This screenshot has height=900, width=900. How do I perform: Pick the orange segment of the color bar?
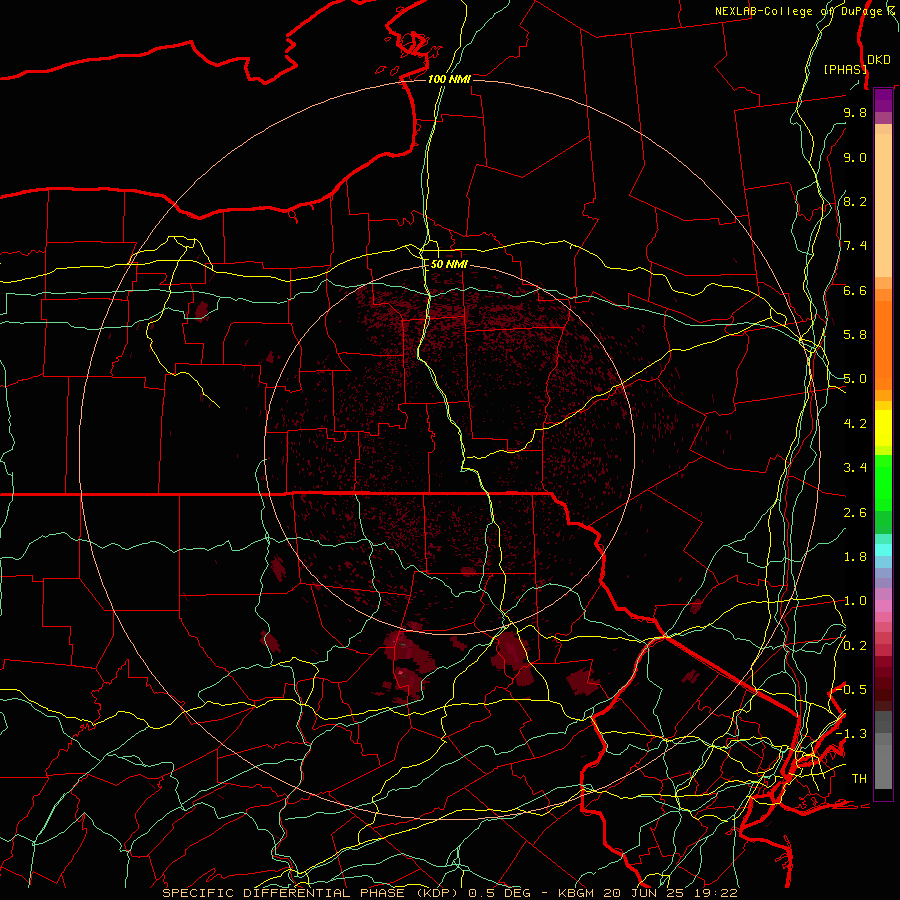(883, 344)
